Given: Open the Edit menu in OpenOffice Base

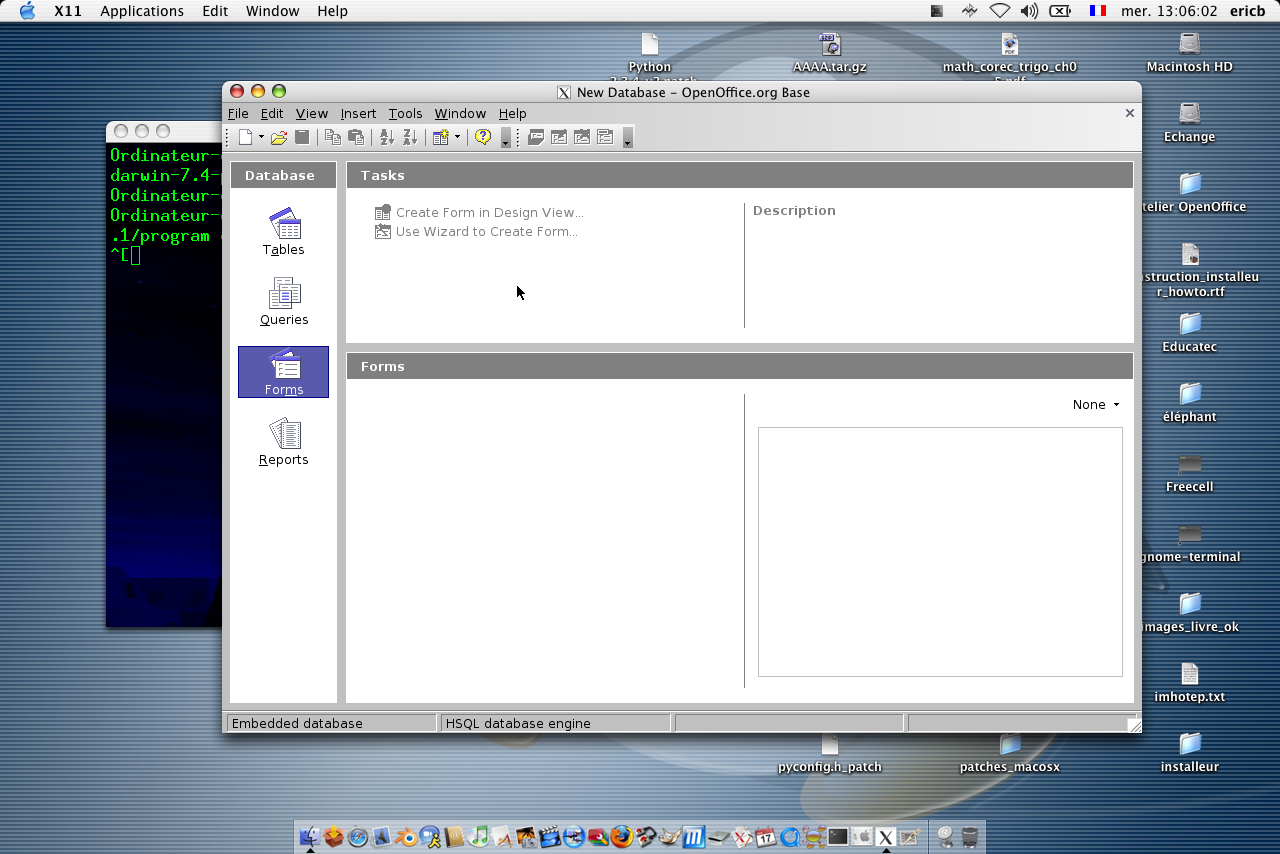Looking at the screenshot, I should coord(272,113).
